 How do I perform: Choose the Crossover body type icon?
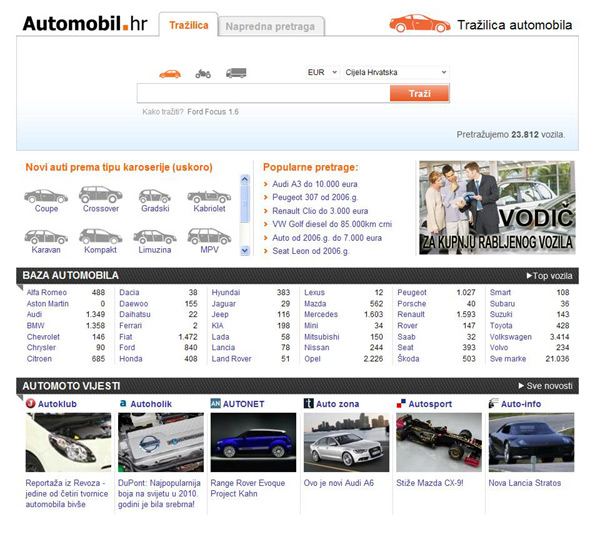point(101,194)
